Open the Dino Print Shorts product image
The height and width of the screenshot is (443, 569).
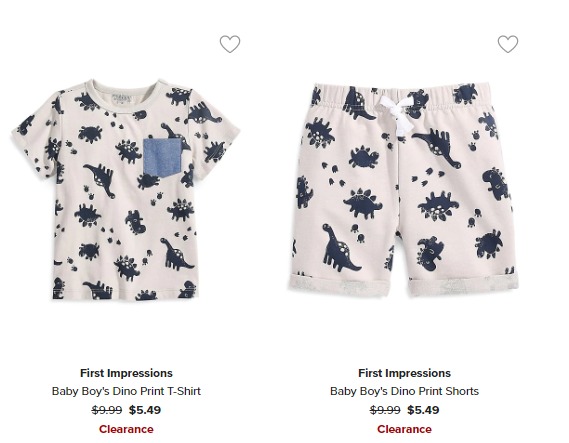405,190
